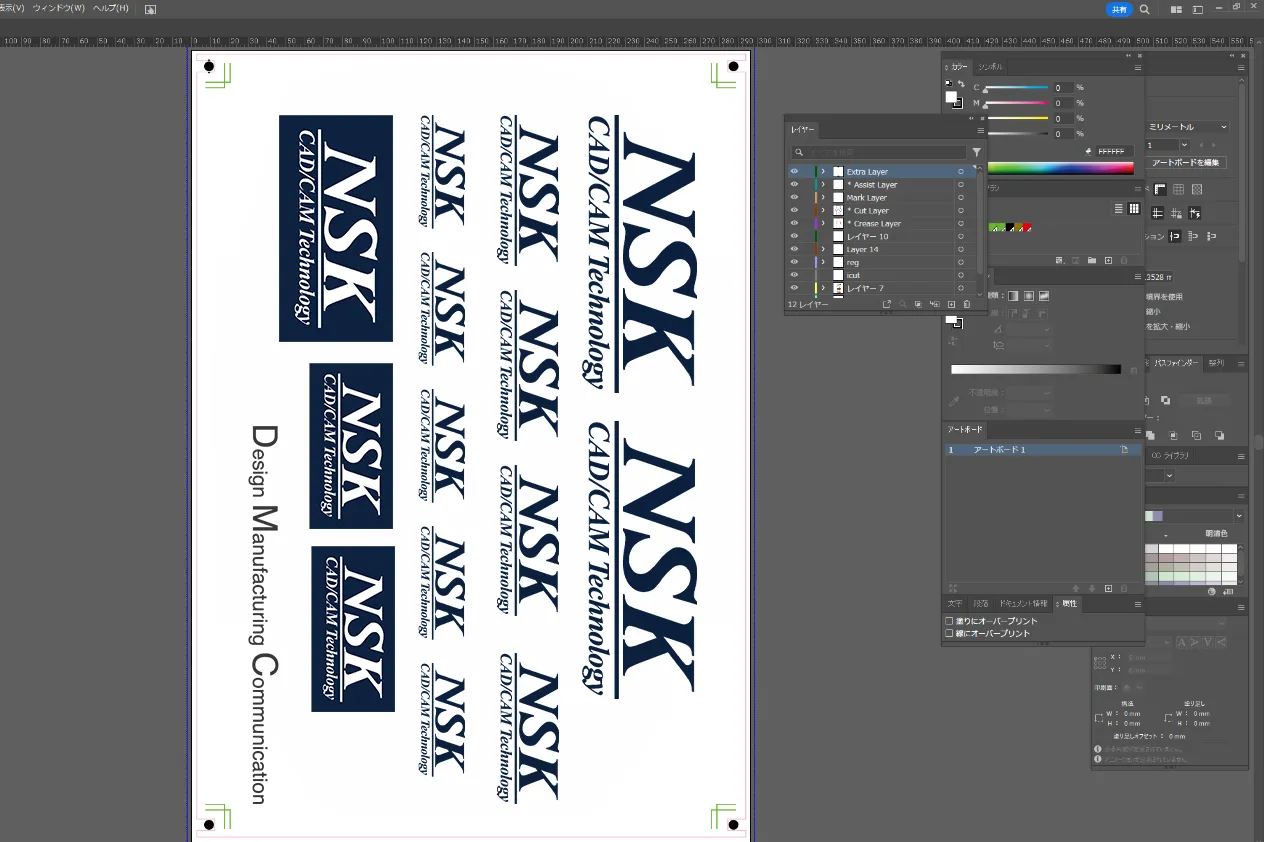
Task: Make clipping mask icon in Layers panel
Action: 918,304
